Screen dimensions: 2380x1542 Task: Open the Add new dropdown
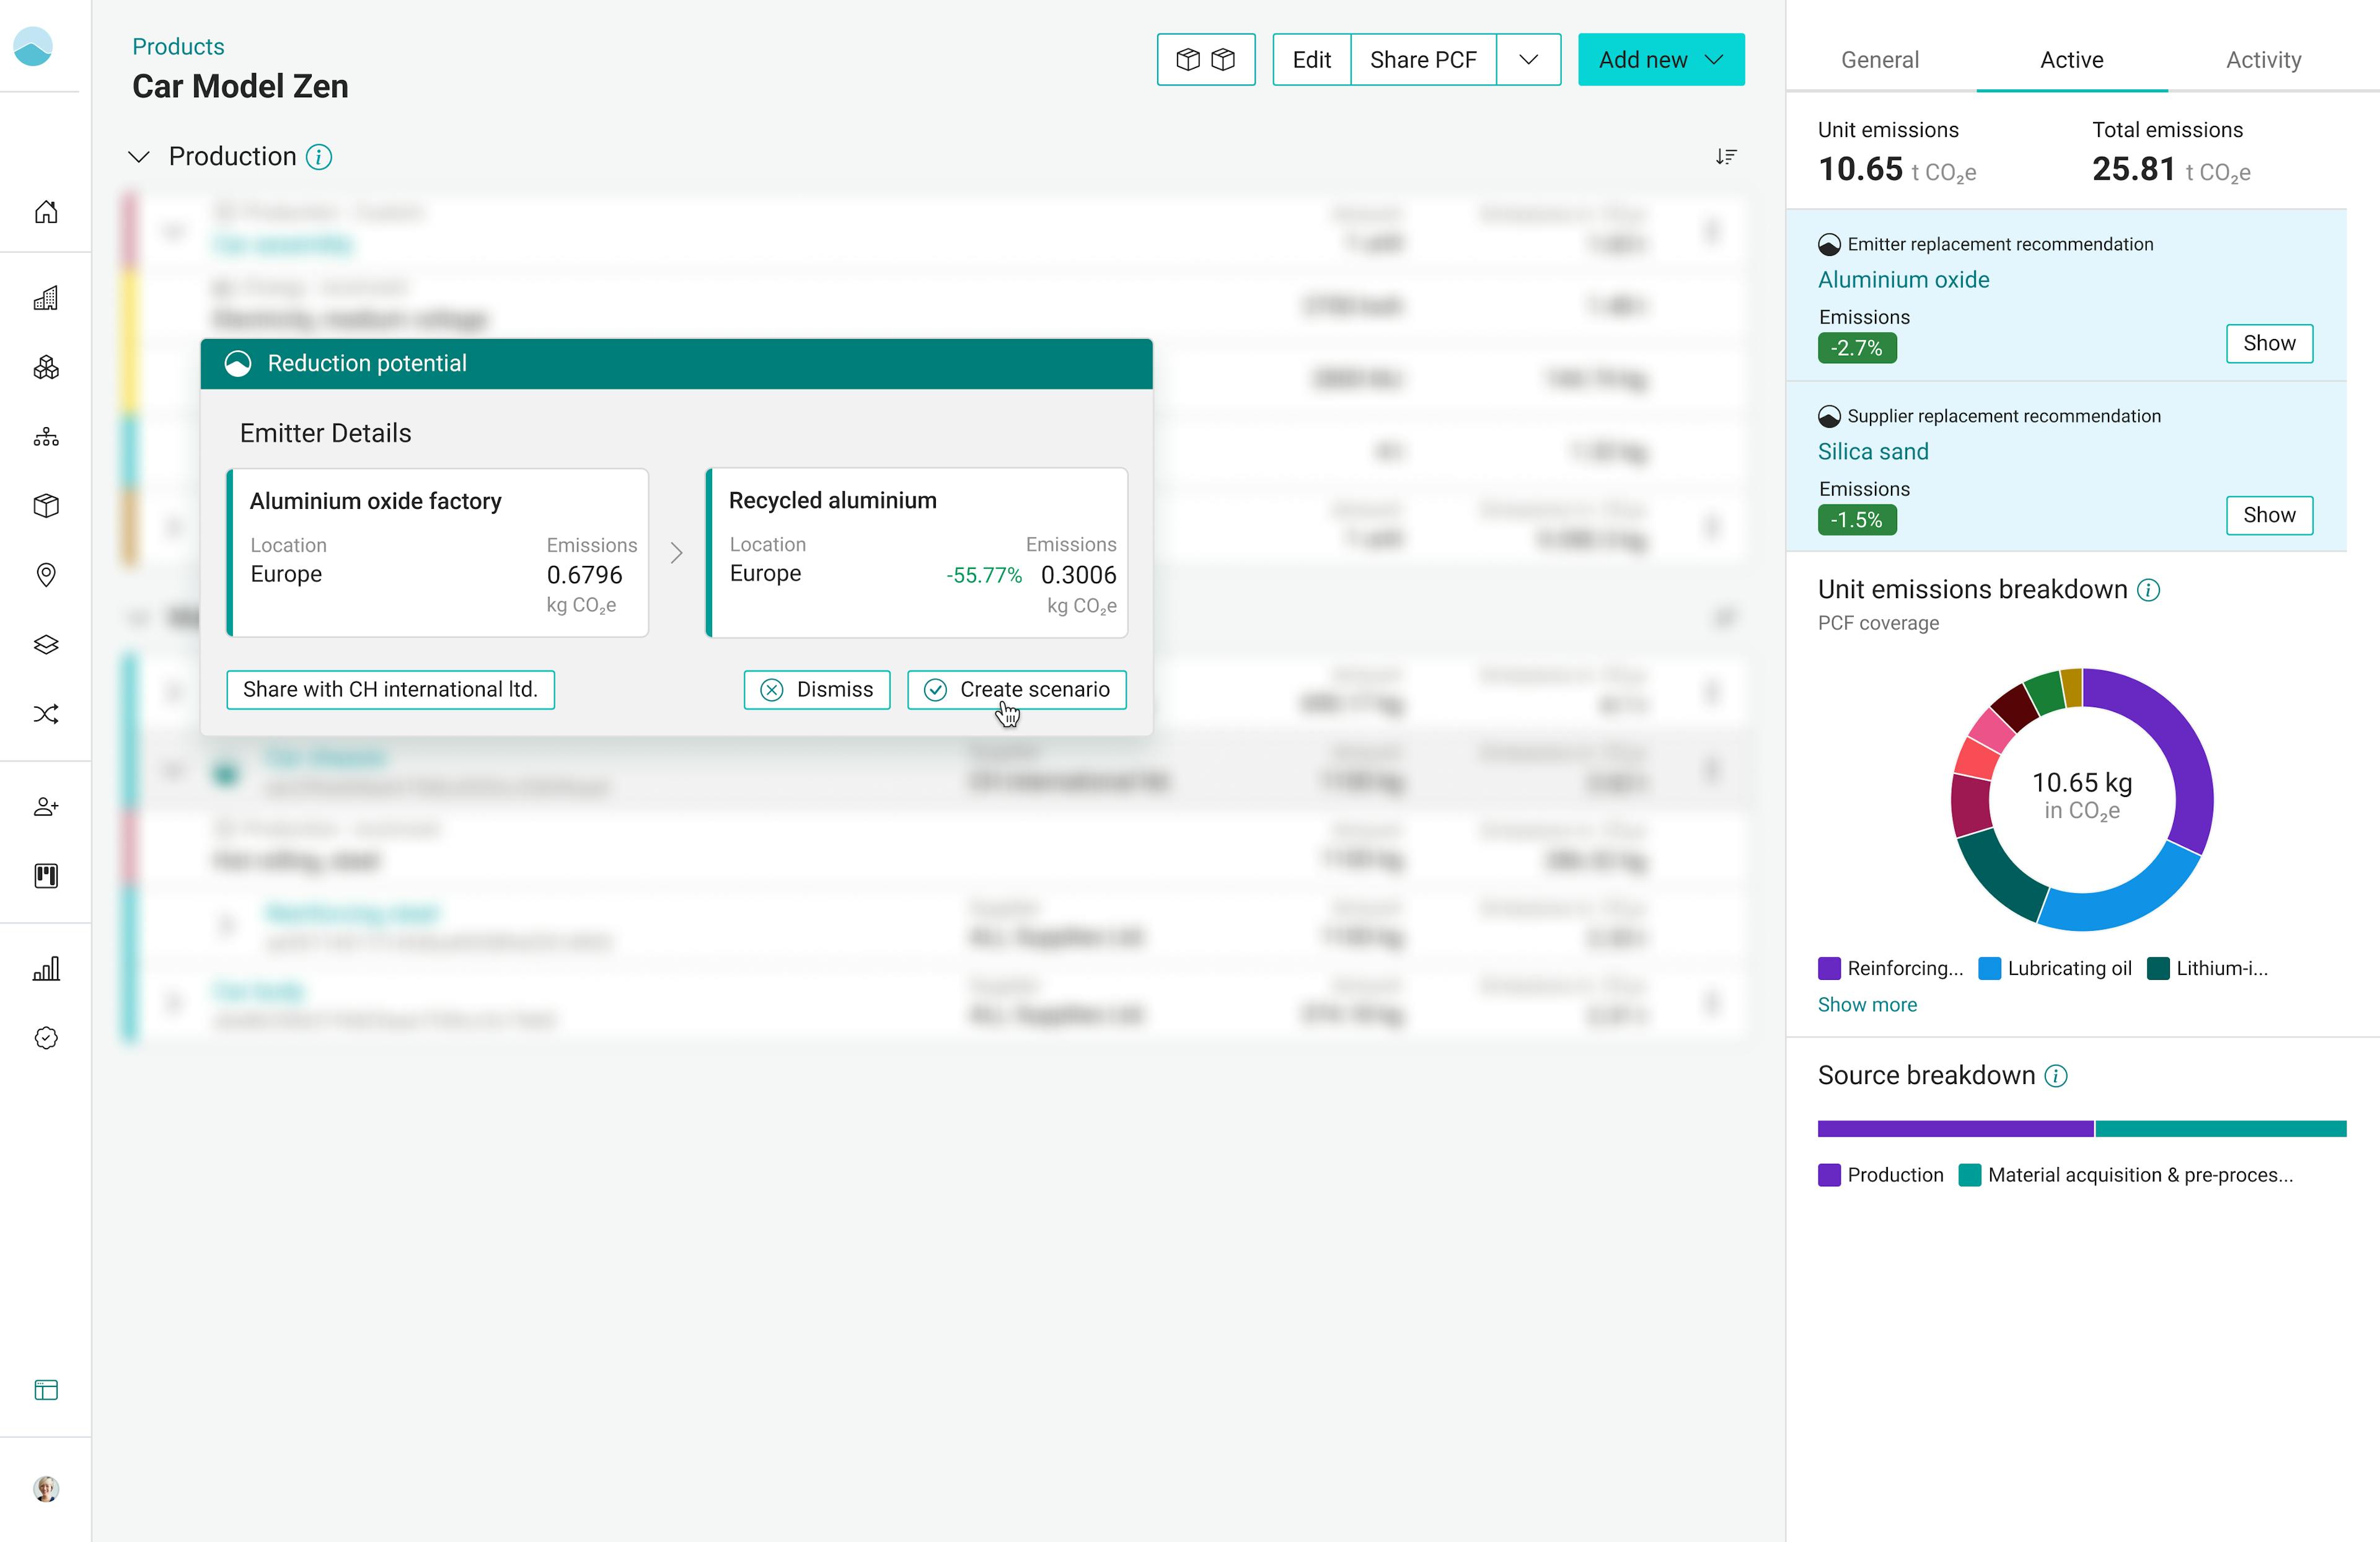1660,59
